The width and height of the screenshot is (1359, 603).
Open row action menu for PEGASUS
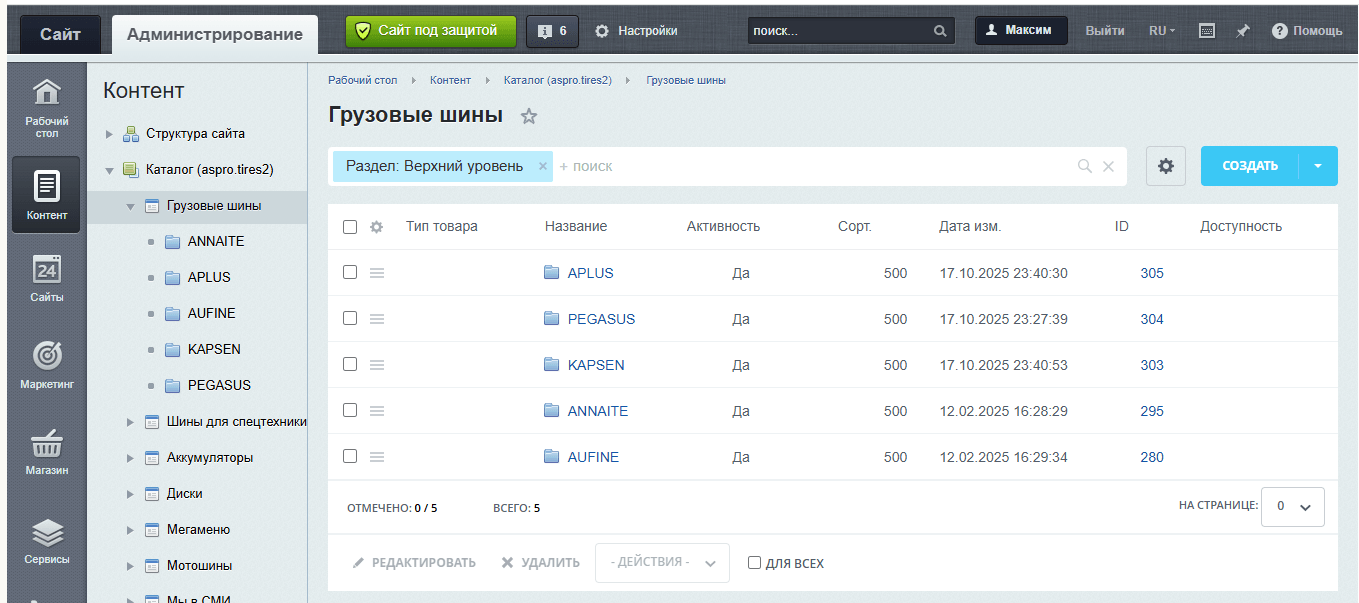click(377, 319)
